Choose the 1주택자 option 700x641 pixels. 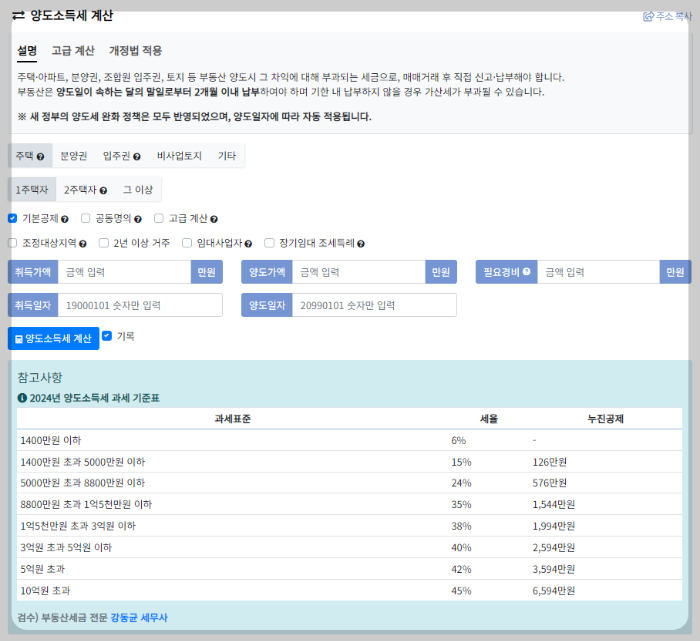point(32,190)
